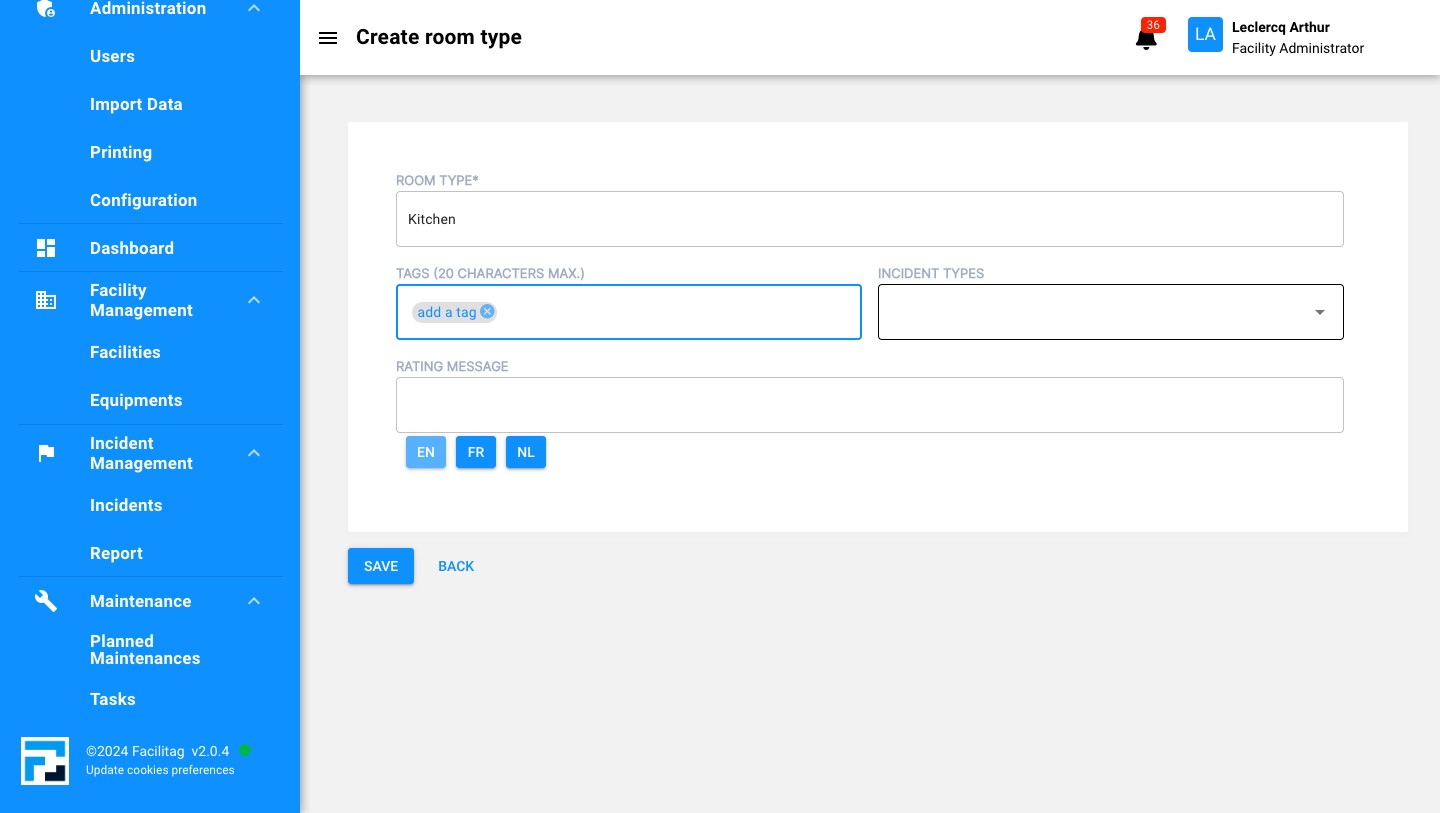Switch rating message language to FR
The width and height of the screenshot is (1440, 813).
[476, 452]
